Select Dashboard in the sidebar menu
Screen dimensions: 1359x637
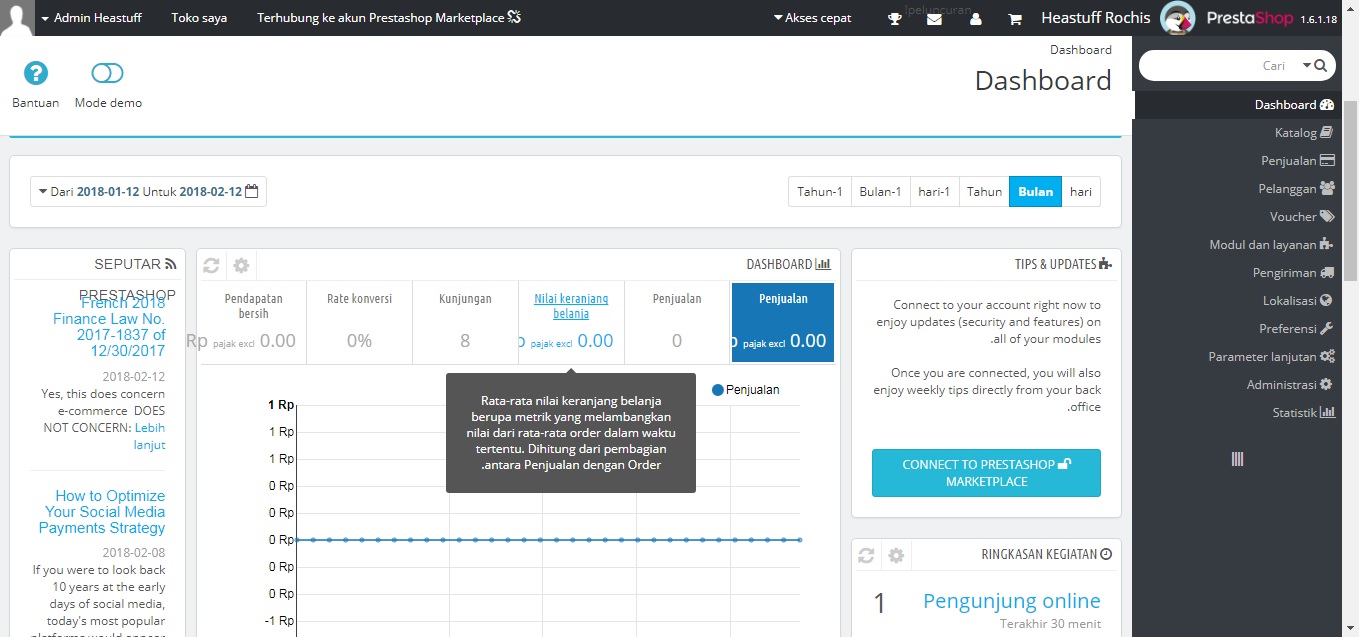(1237, 105)
